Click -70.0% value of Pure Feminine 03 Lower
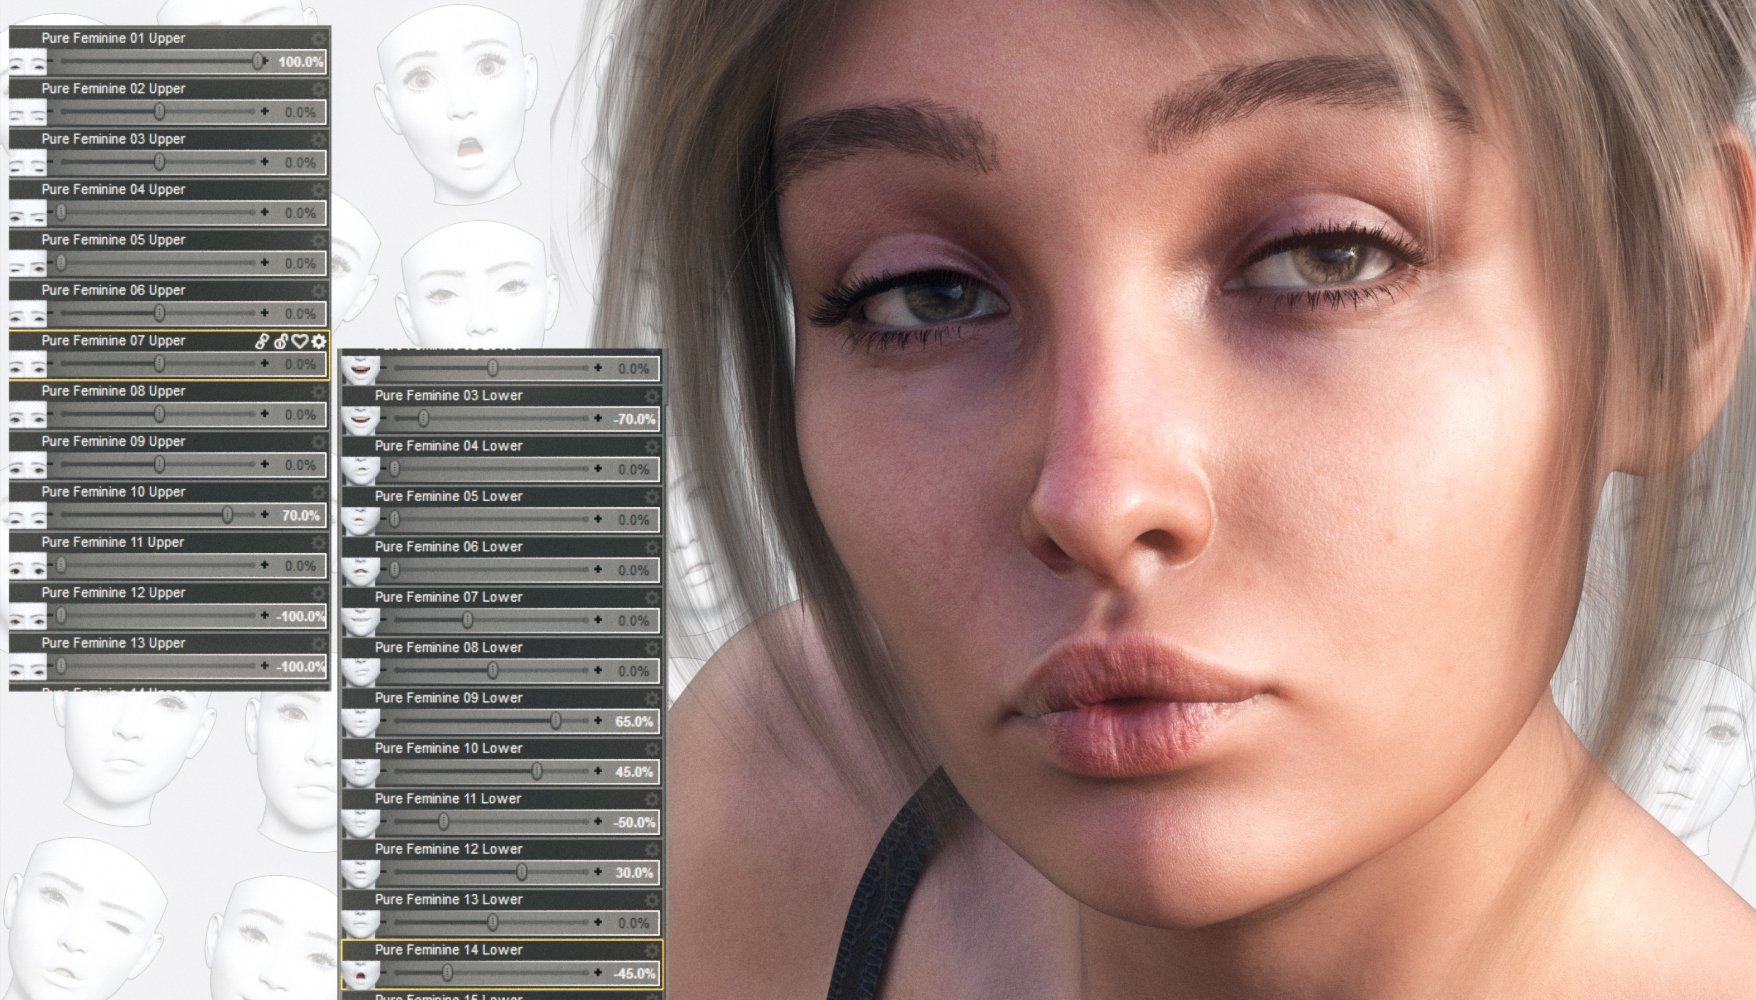 tap(634, 419)
